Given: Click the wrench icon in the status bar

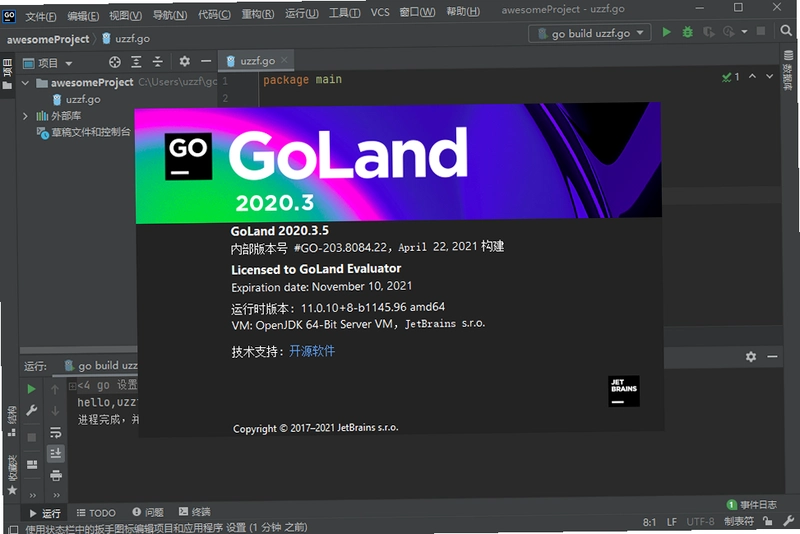Looking at the screenshot, I should [x=788, y=521].
